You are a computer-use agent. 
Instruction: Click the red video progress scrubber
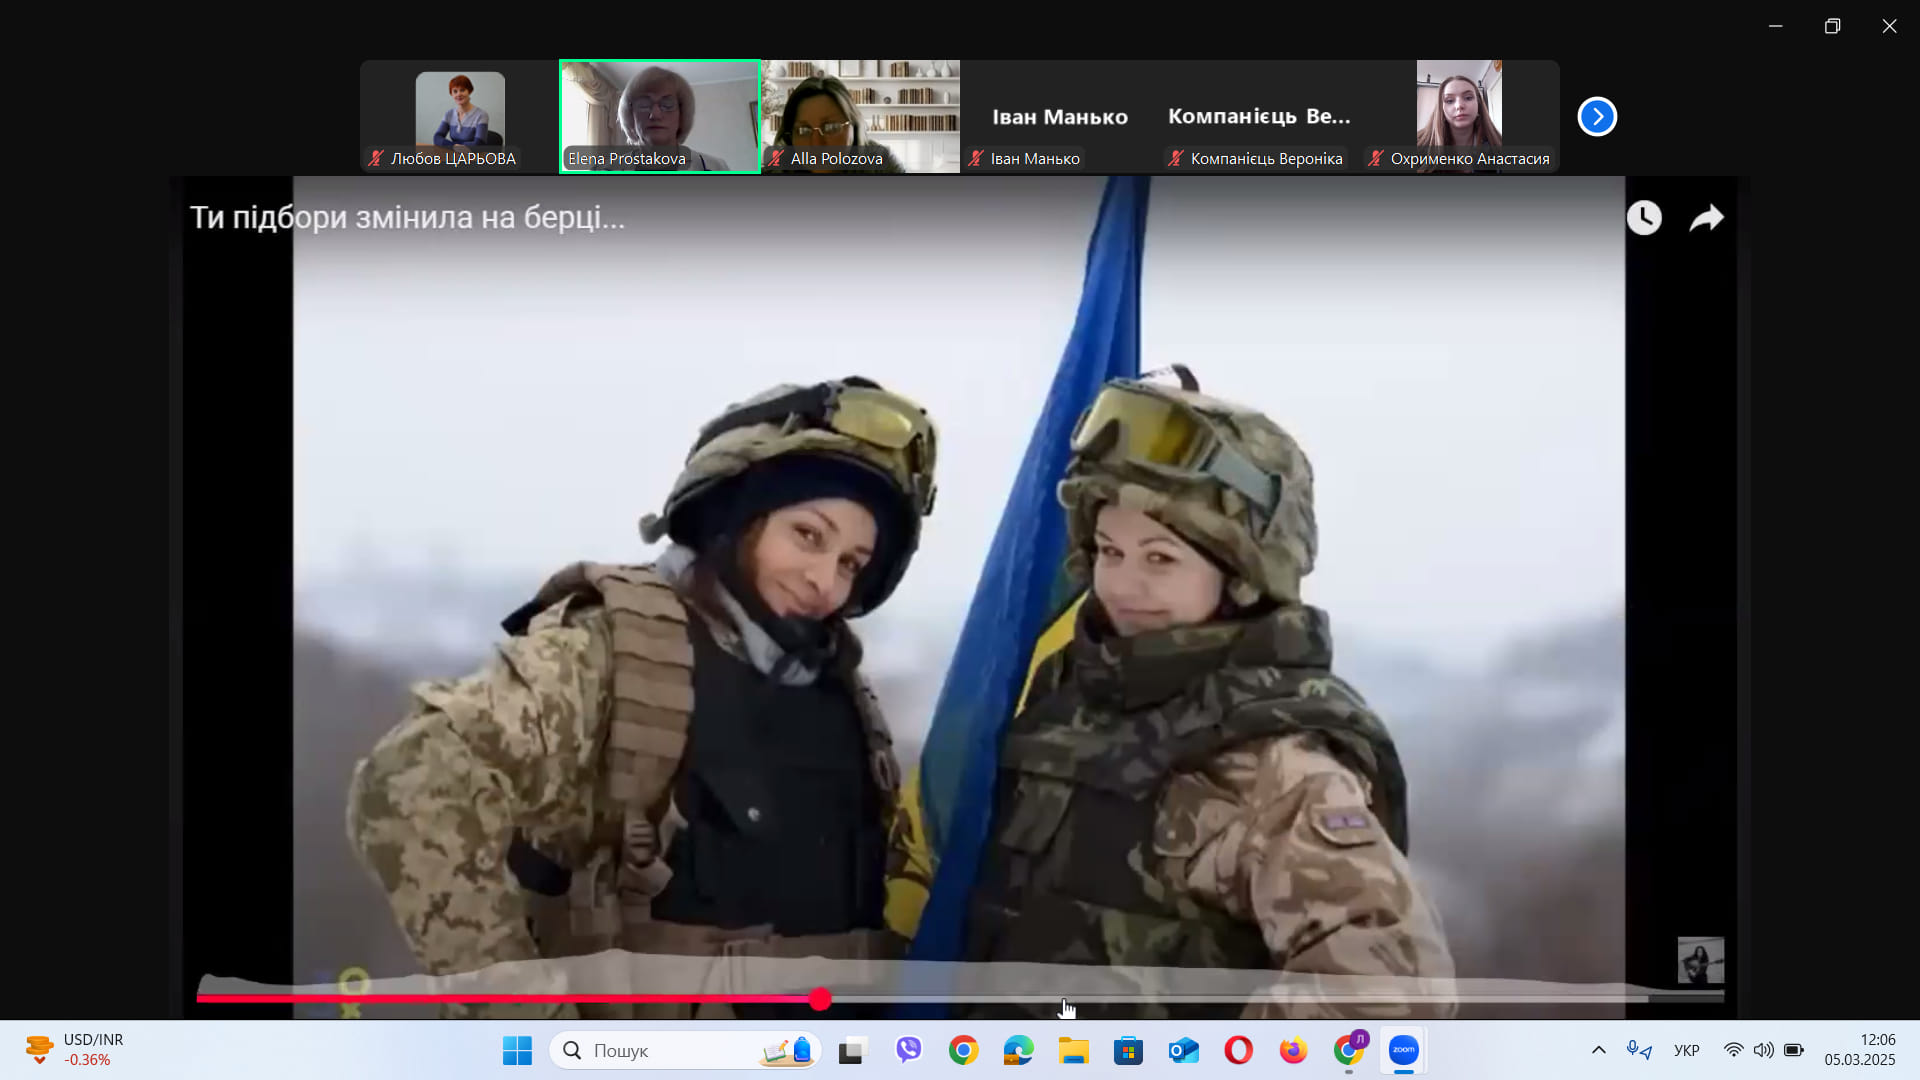820,999
